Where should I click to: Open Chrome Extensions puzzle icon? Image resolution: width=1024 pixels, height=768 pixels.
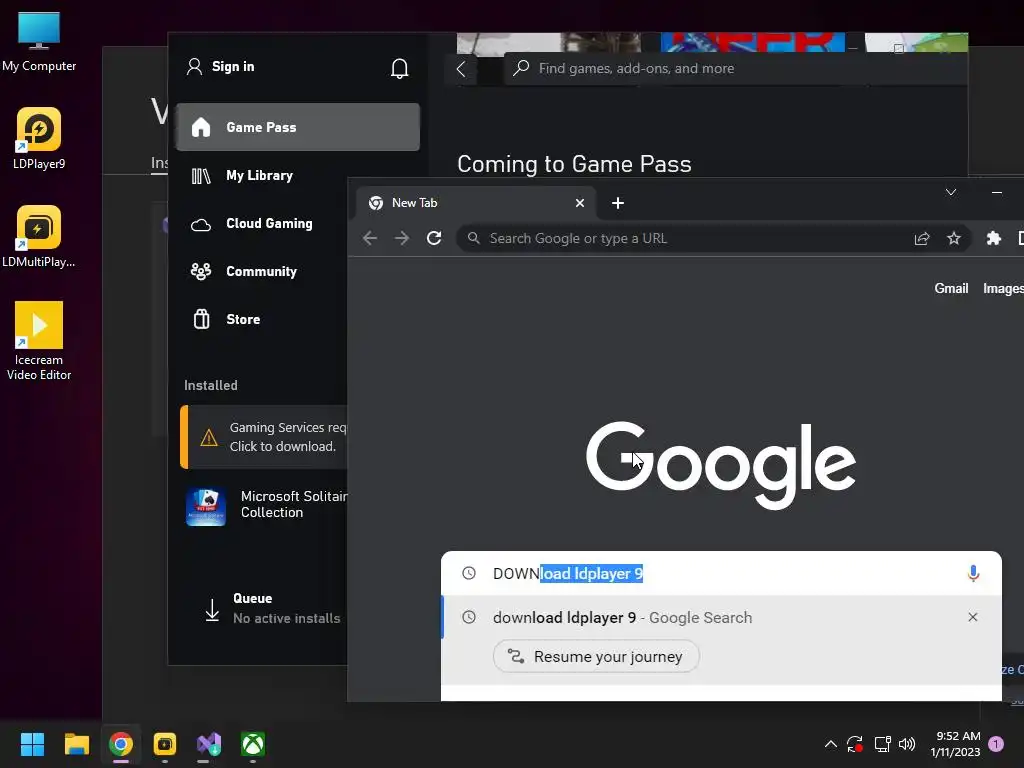(993, 238)
